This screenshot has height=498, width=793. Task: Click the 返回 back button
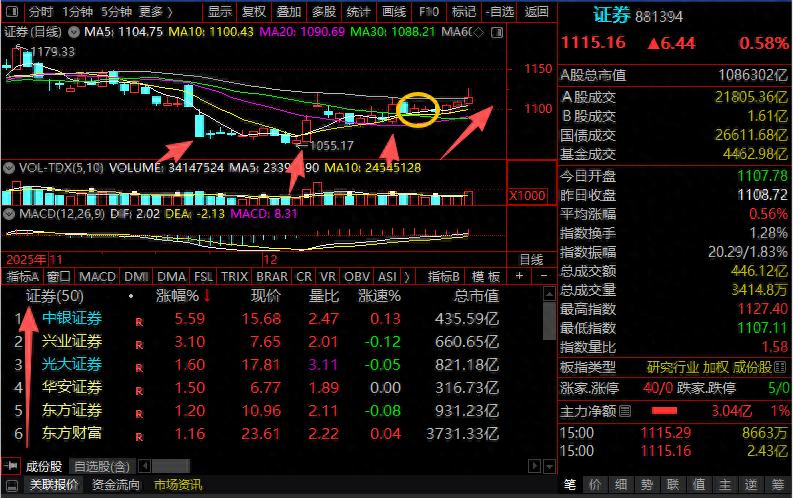(537, 11)
